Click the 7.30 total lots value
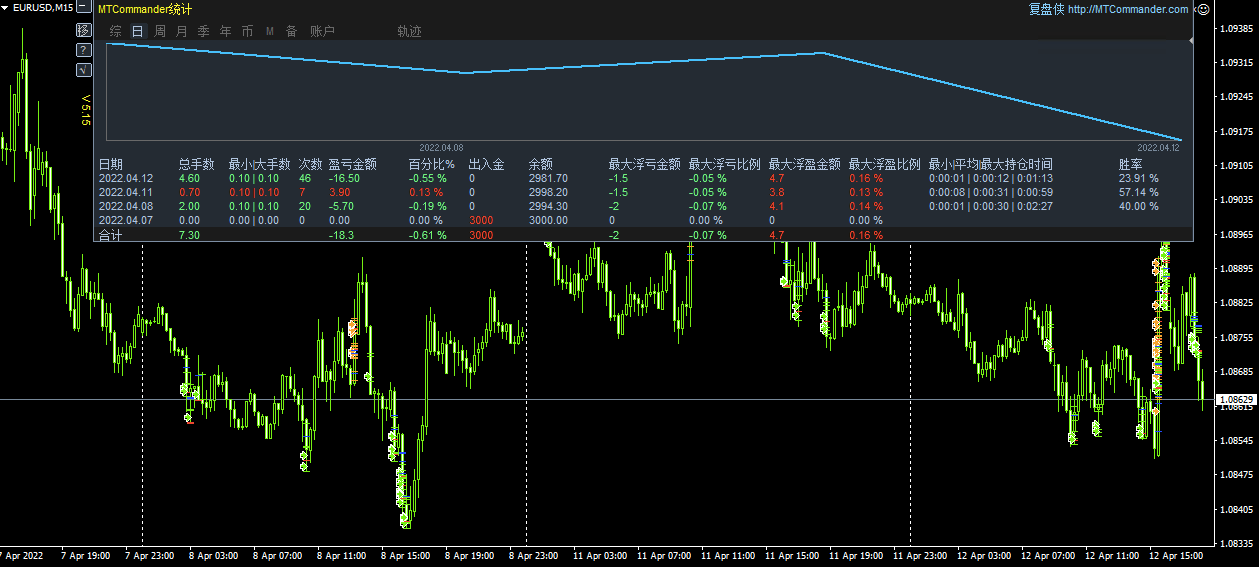 coord(188,235)
